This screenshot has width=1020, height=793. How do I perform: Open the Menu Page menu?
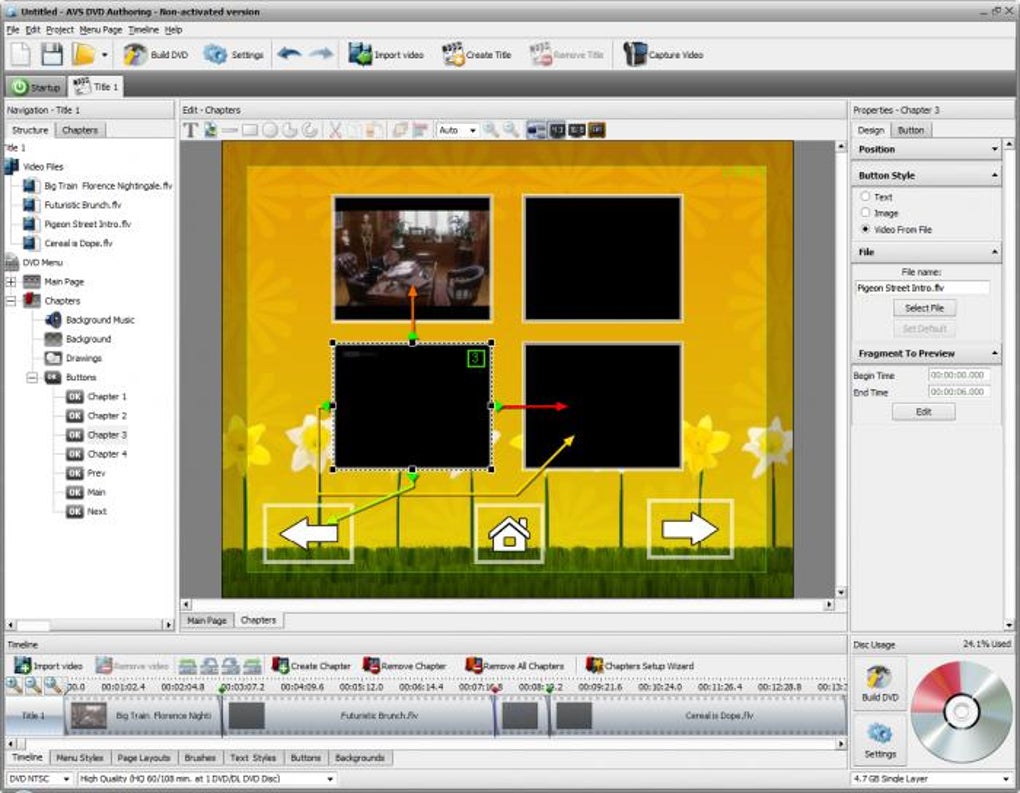pos(101,30)
